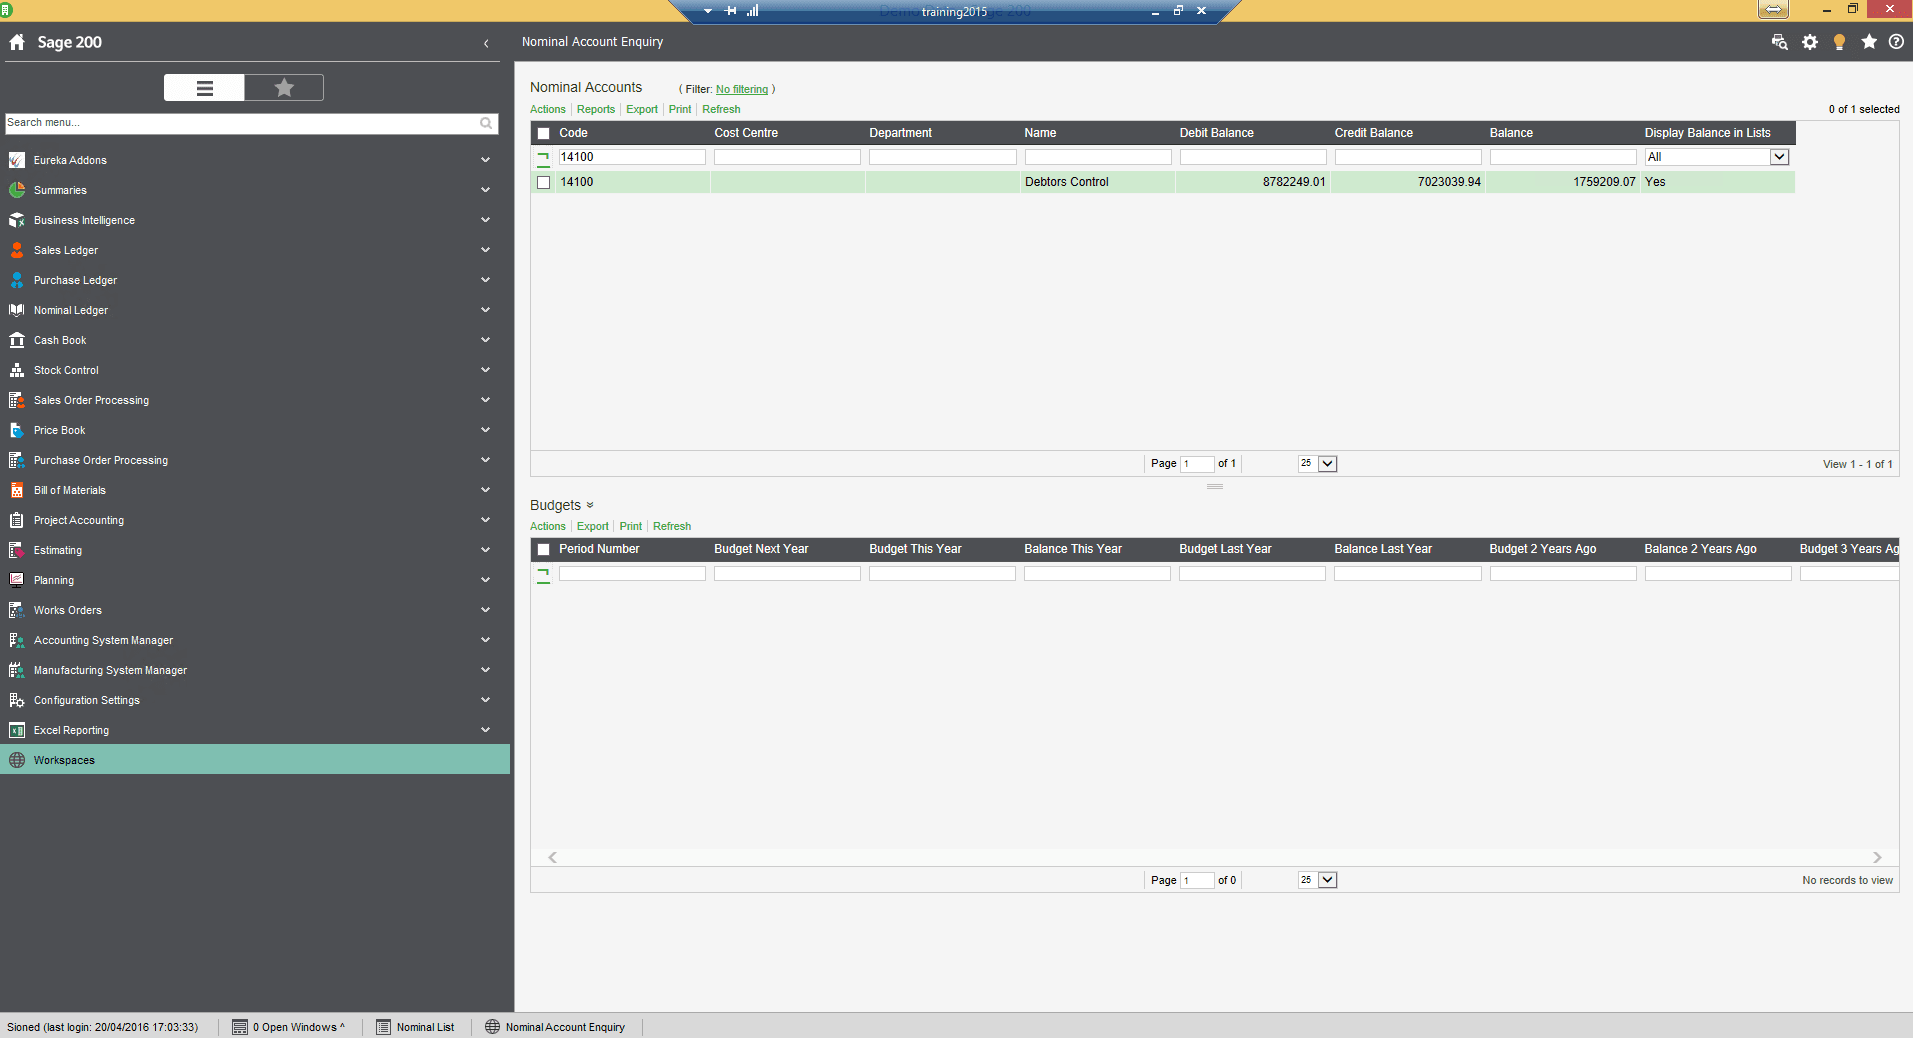The height and width of the screenshot is (1038, 1913).
Task: Tick the checkbox for account 14100 row
Action: pos(544,182)
